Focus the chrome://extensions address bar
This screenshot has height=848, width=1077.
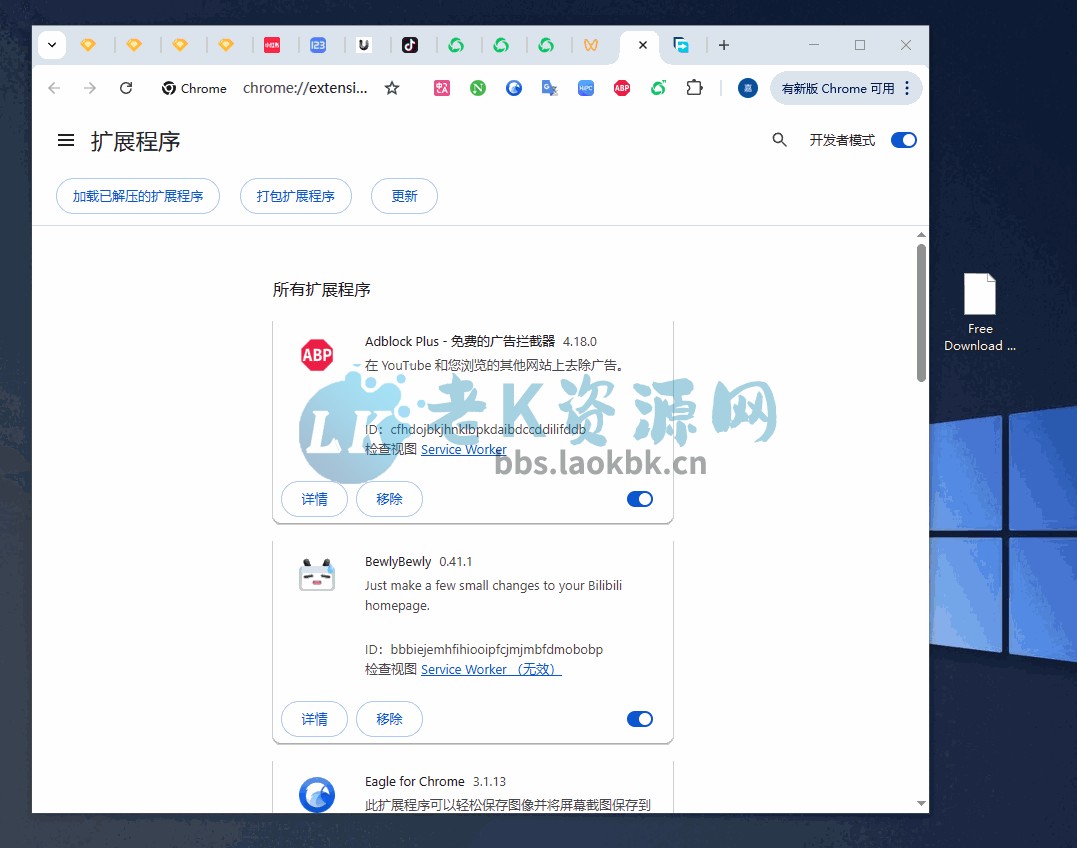point(305,88)
